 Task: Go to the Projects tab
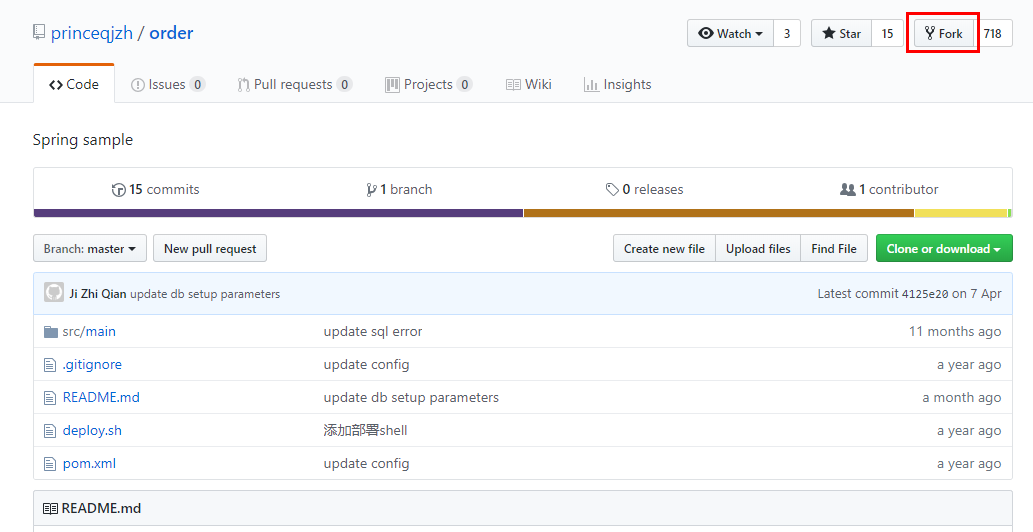point(429,84)
